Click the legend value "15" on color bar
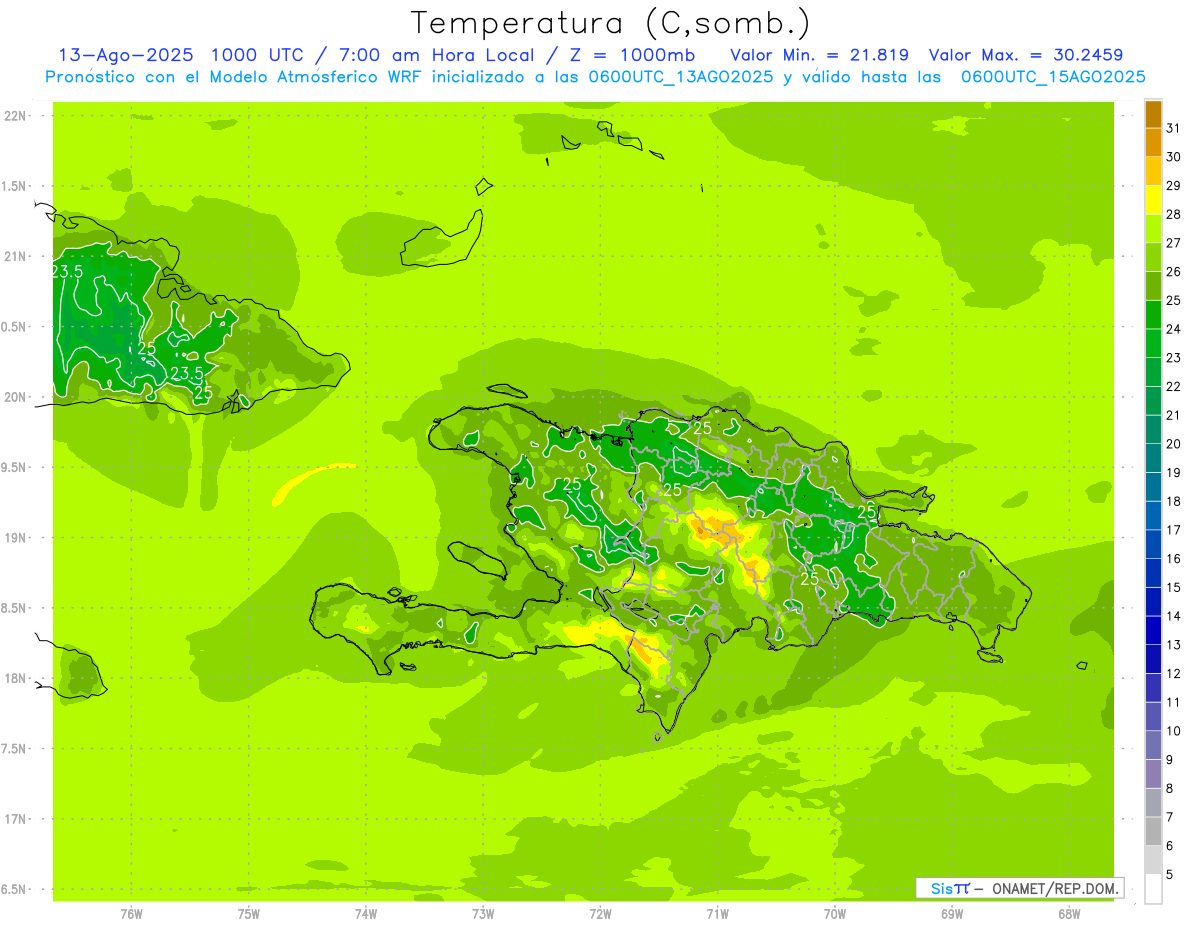Screen dimensions: 1200x927 [1173, 587]
